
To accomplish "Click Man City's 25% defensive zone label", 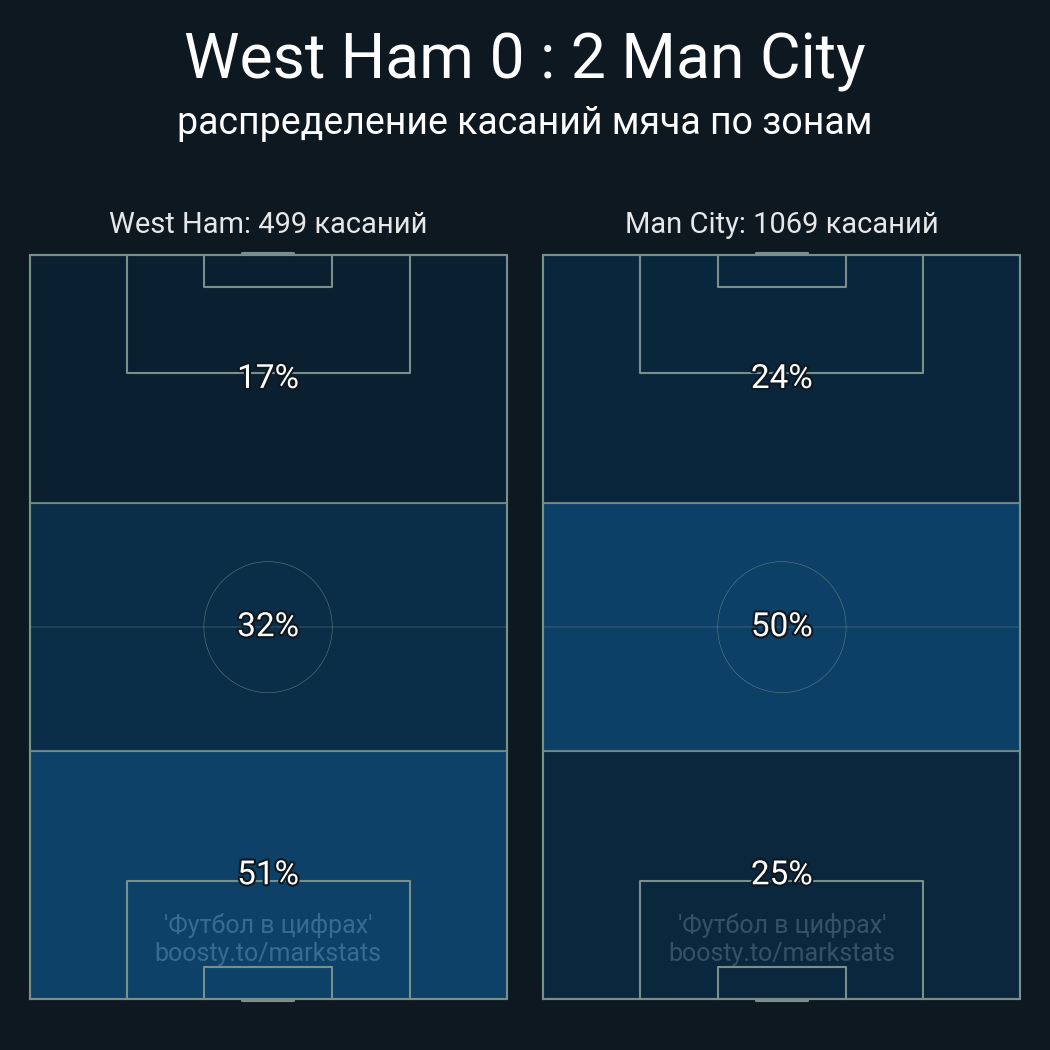I will click(782, 873).
